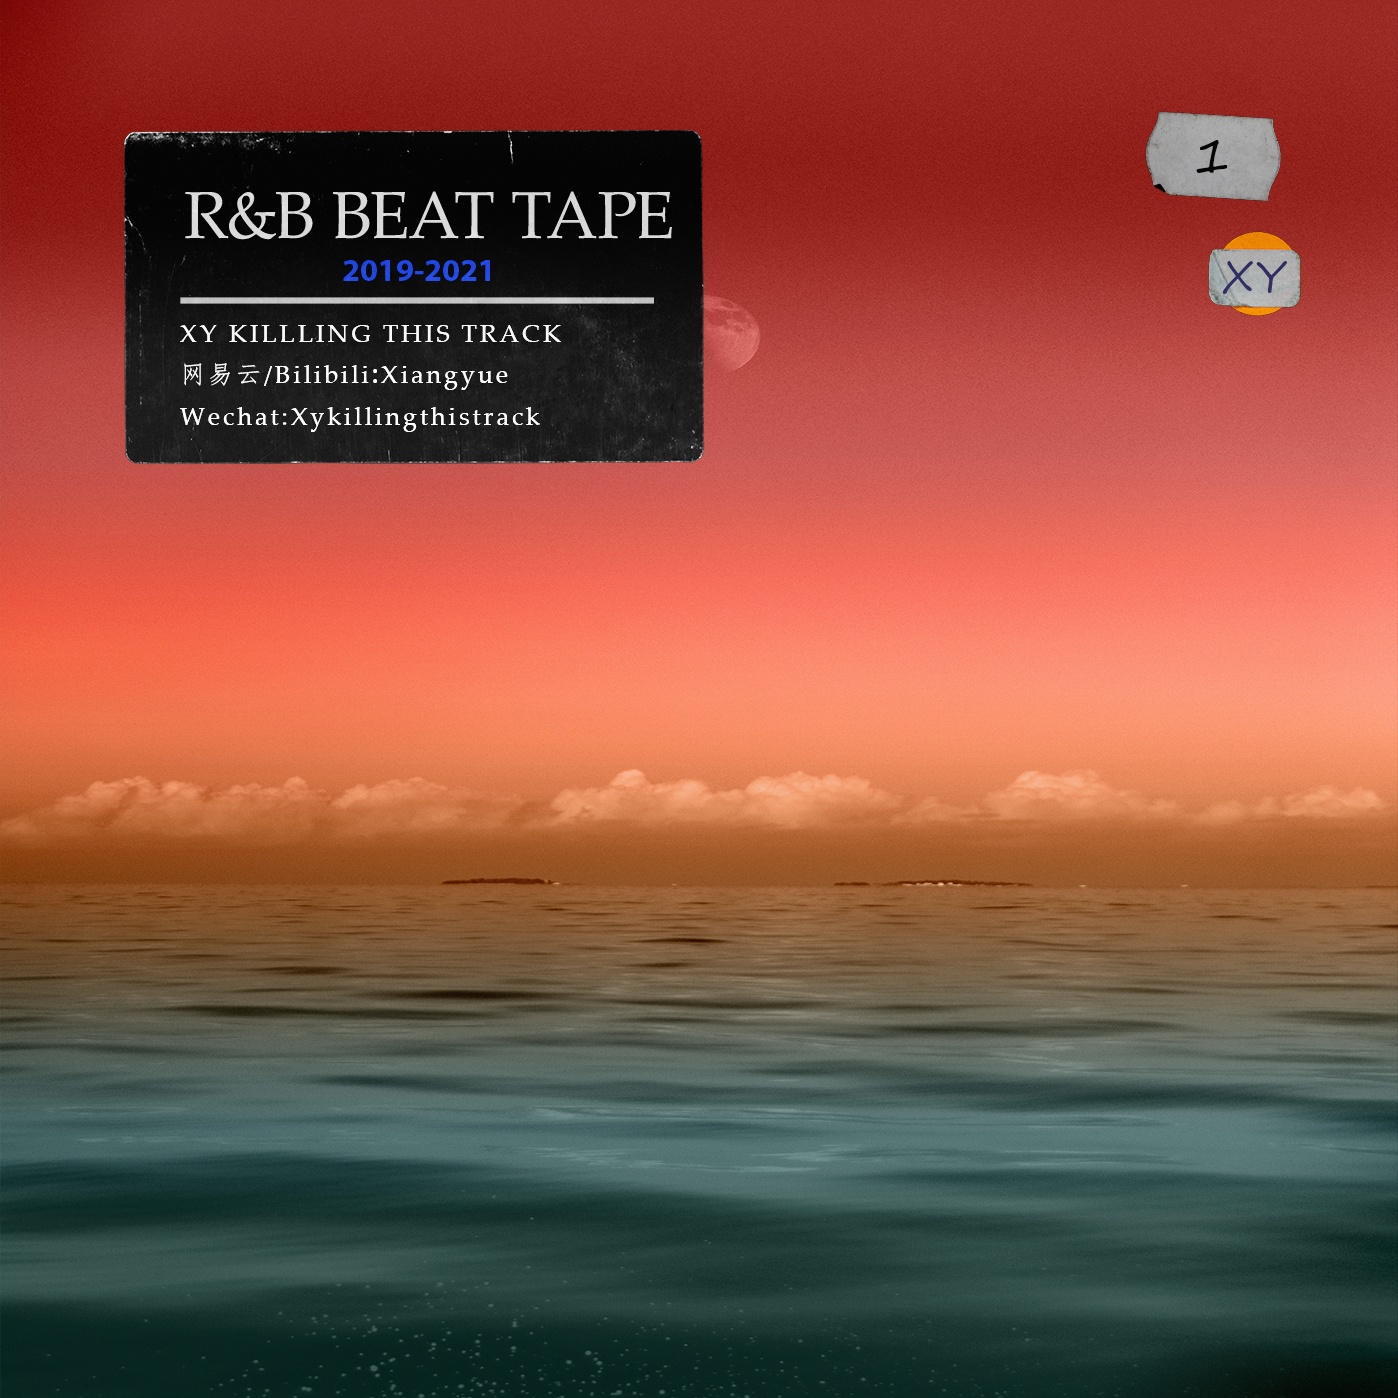Click the 'XY KILLLING THIS TRACK' line
The width and height of the screenshot is (1398, 1398).
click(371, 333)
